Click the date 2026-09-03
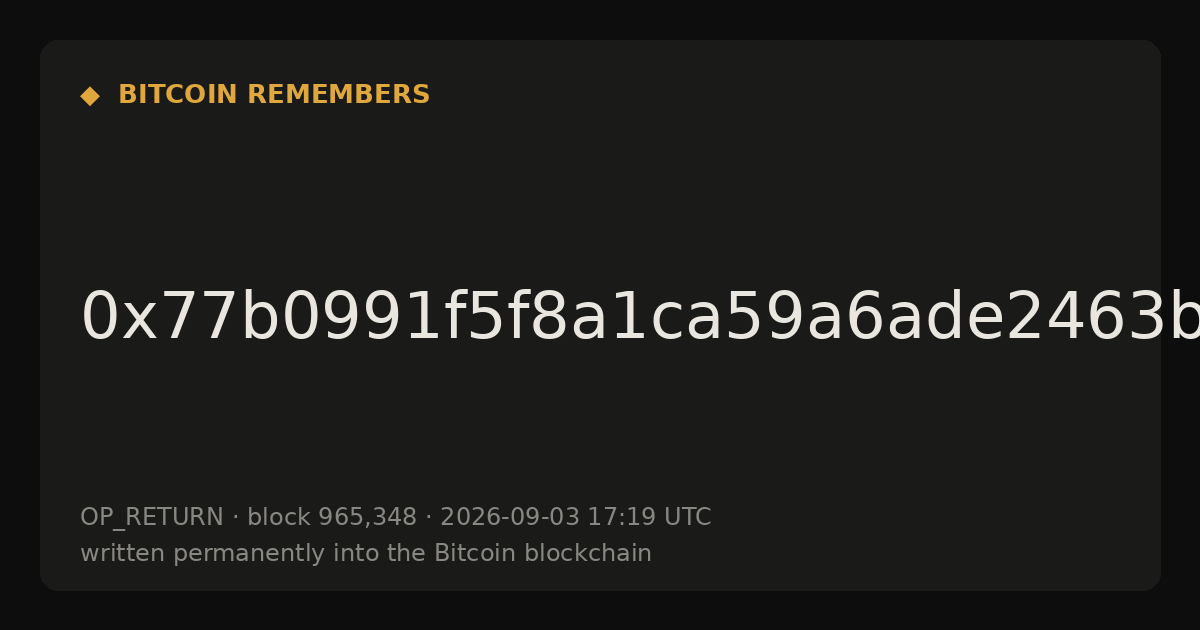The image size is (1200, 630). point(510,518)
